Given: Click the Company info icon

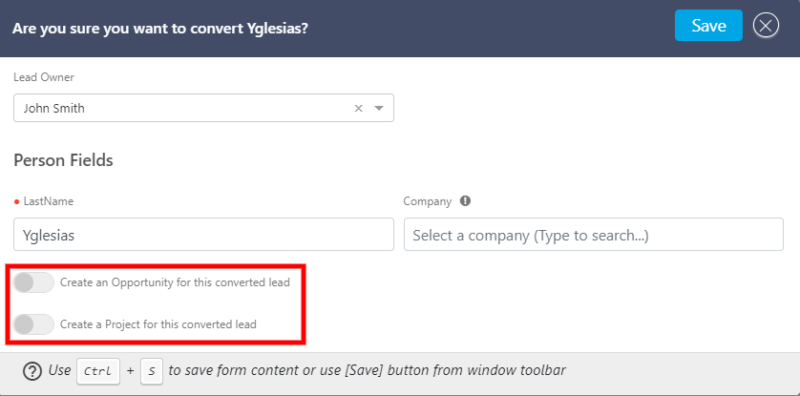Looking at the screenshot, I should coord(465,201).
